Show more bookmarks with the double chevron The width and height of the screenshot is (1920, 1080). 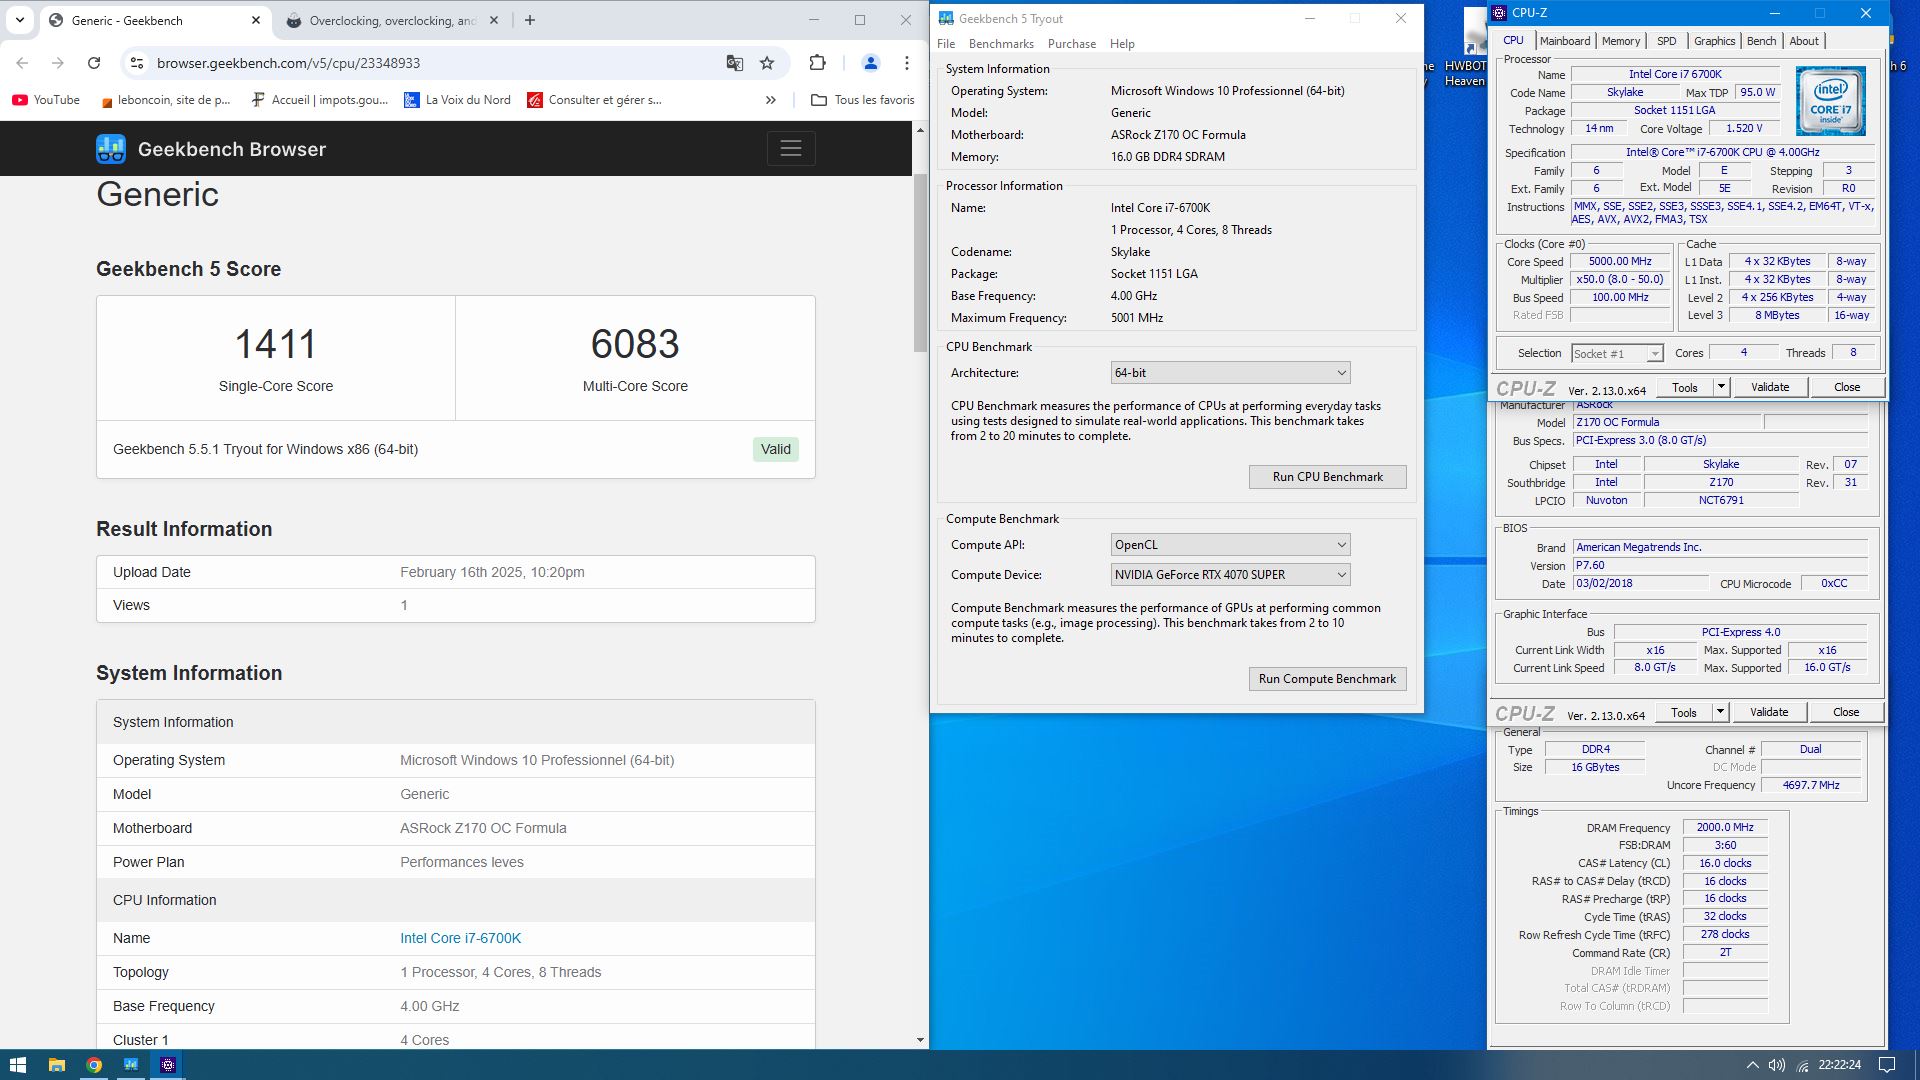point(770,100)
